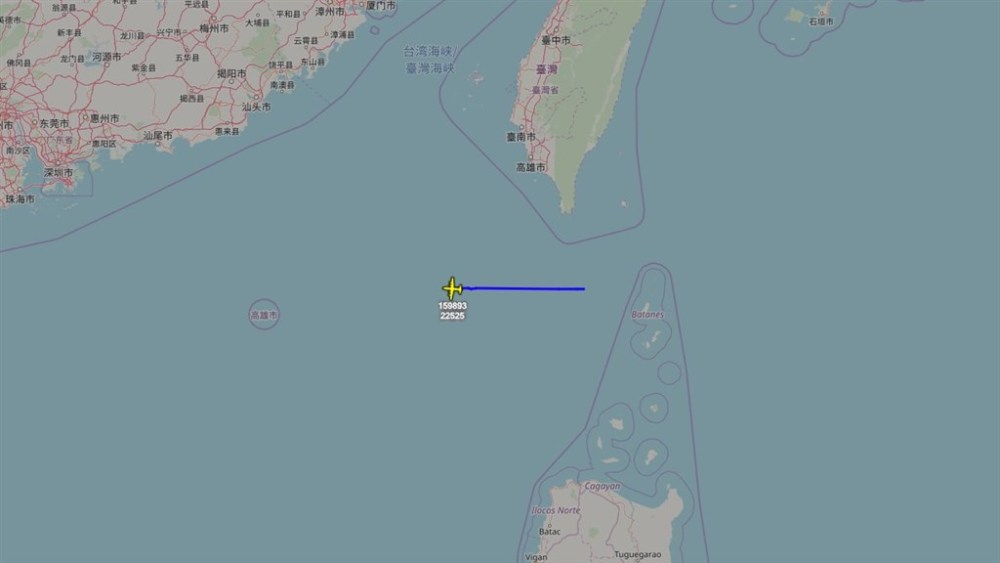Click the 22525 altitude label
Screen dimensions: 1000x563
[x=452, y=316]
